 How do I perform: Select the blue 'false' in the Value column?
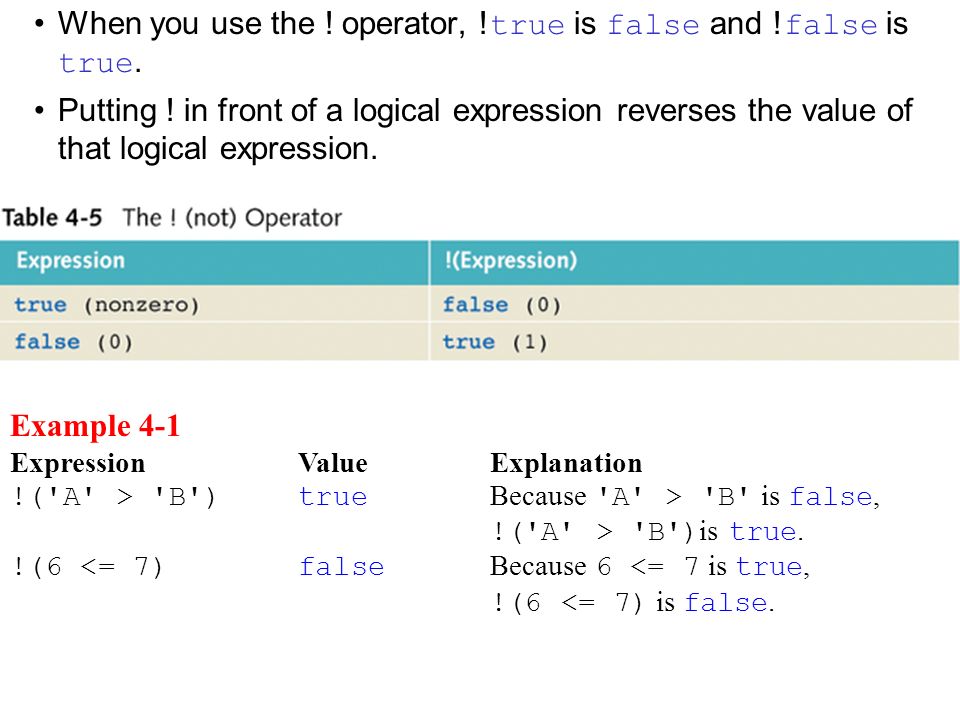pos(342,567)
